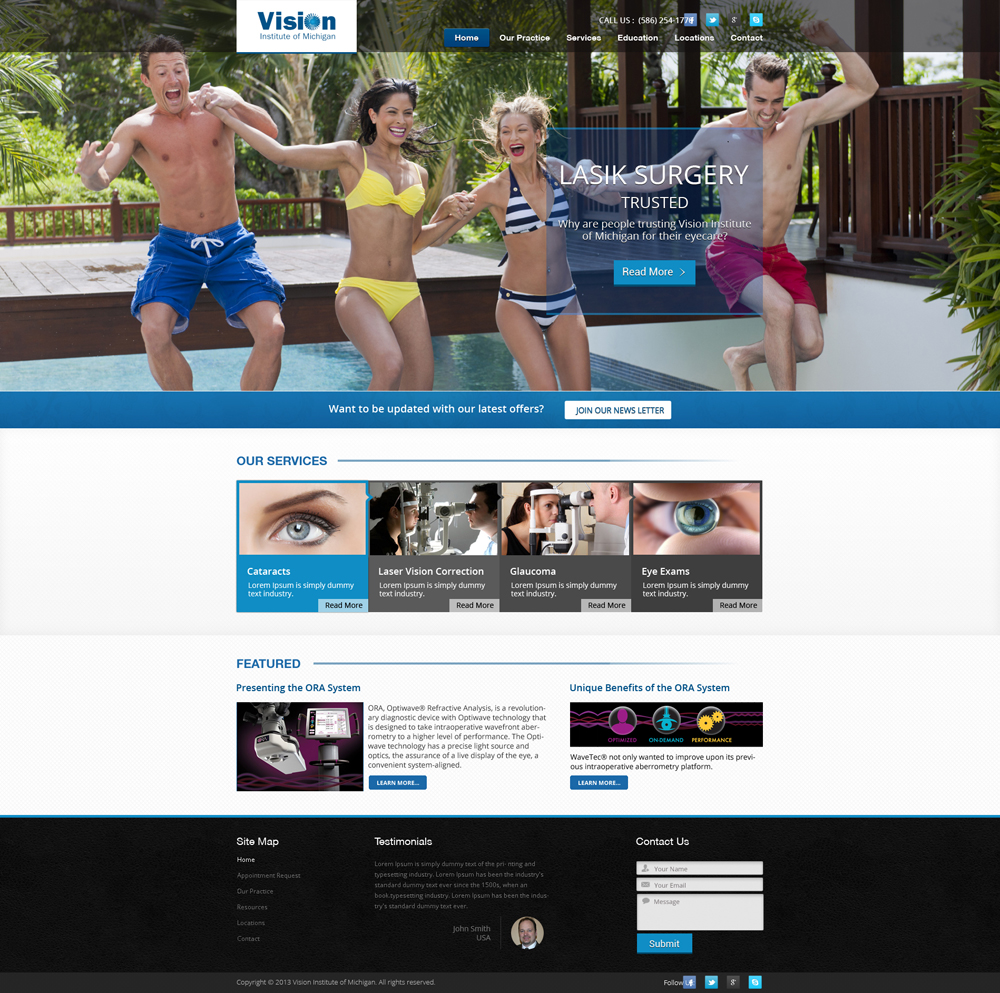Open the Laser Vision Correction image

[434, 519]
